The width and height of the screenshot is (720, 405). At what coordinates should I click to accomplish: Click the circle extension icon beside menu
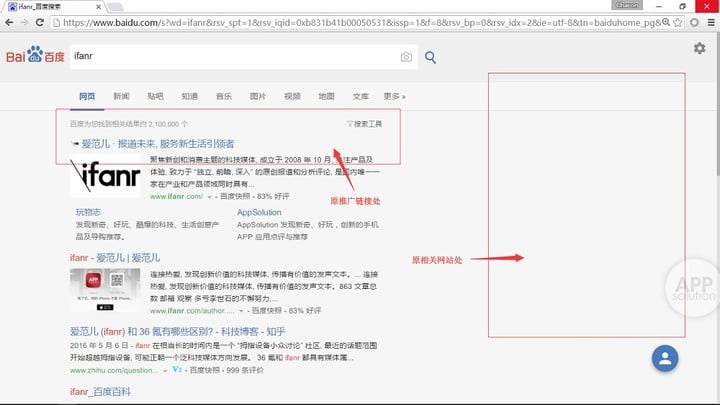click(x=694, y=22)
